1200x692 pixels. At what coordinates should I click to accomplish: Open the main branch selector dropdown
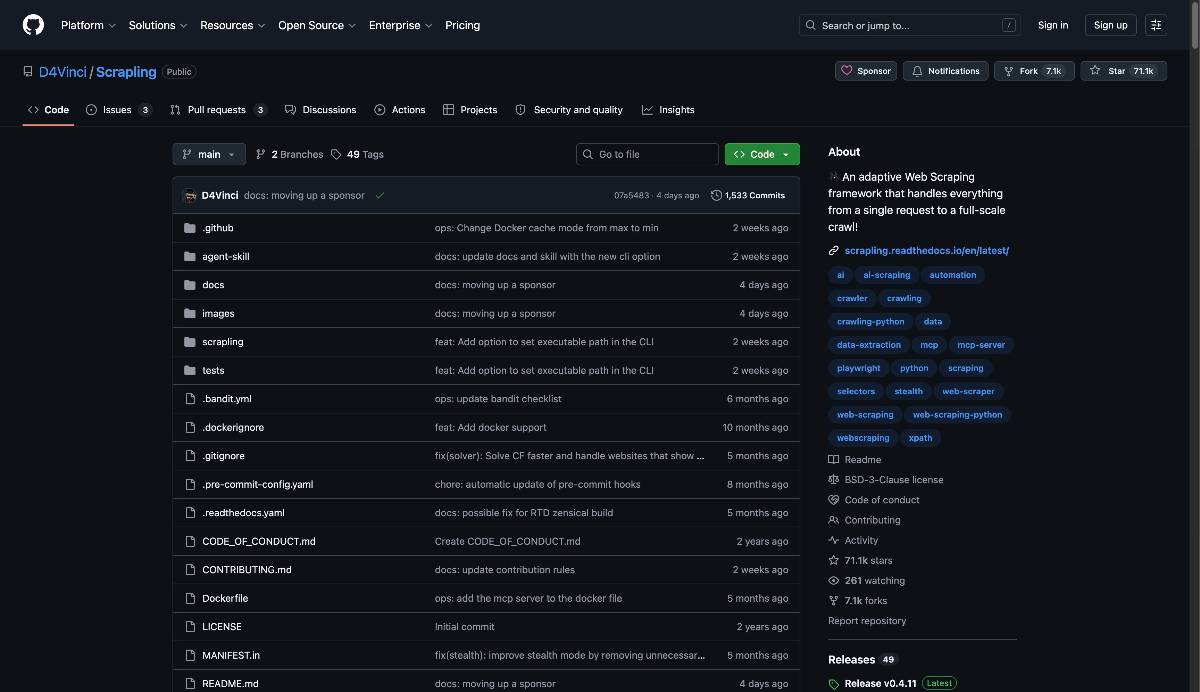coord(209,154)
